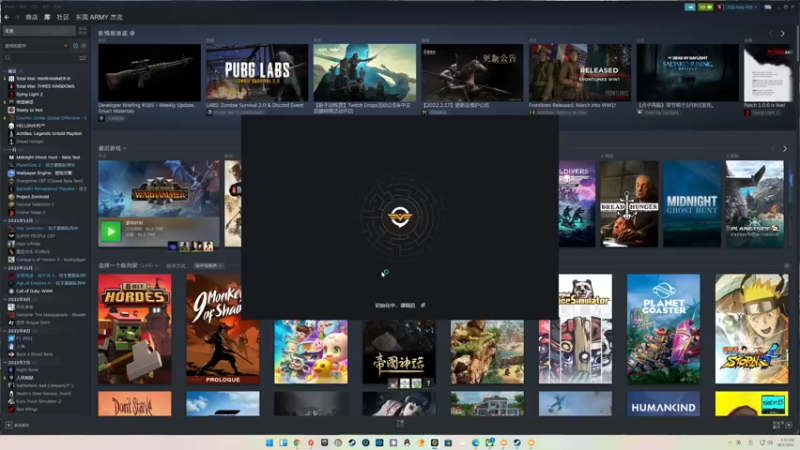Click the 主页 home button in the sidebar
This screenshot has width=800, height=450.
[x=39, y=31]
